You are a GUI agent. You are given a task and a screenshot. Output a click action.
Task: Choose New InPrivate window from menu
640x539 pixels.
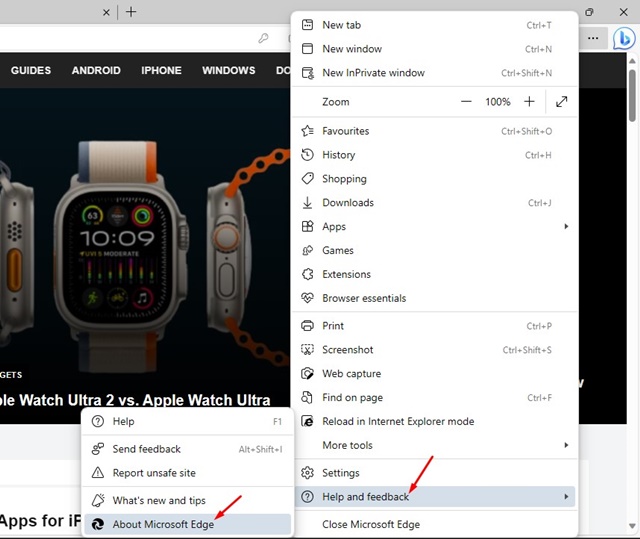click(435, 73)
